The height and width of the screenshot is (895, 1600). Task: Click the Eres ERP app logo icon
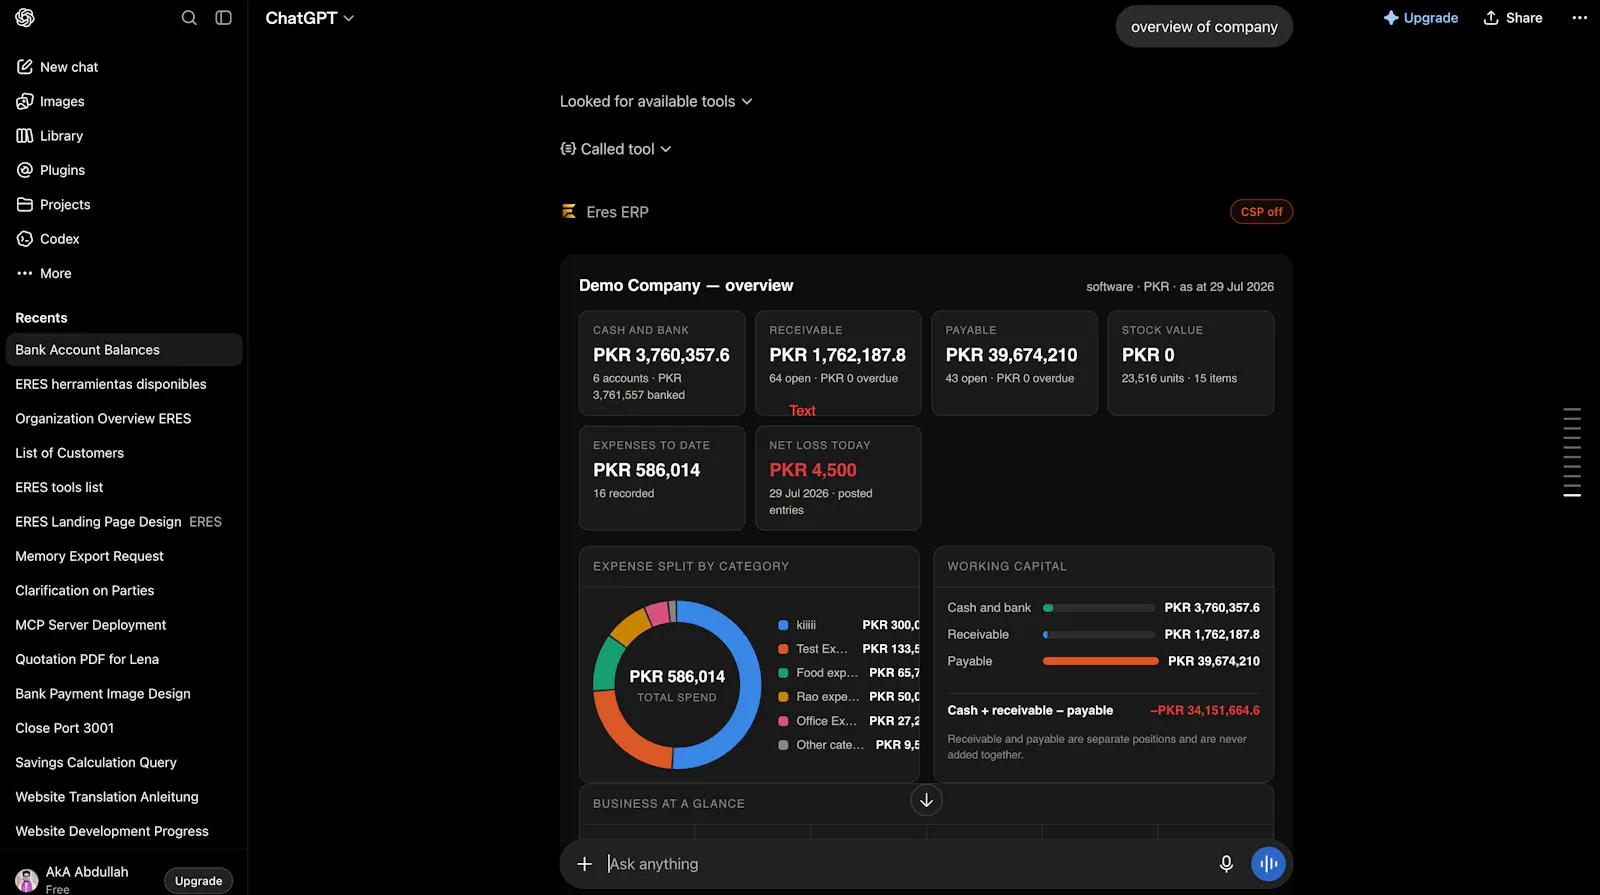tap(569, 212)
